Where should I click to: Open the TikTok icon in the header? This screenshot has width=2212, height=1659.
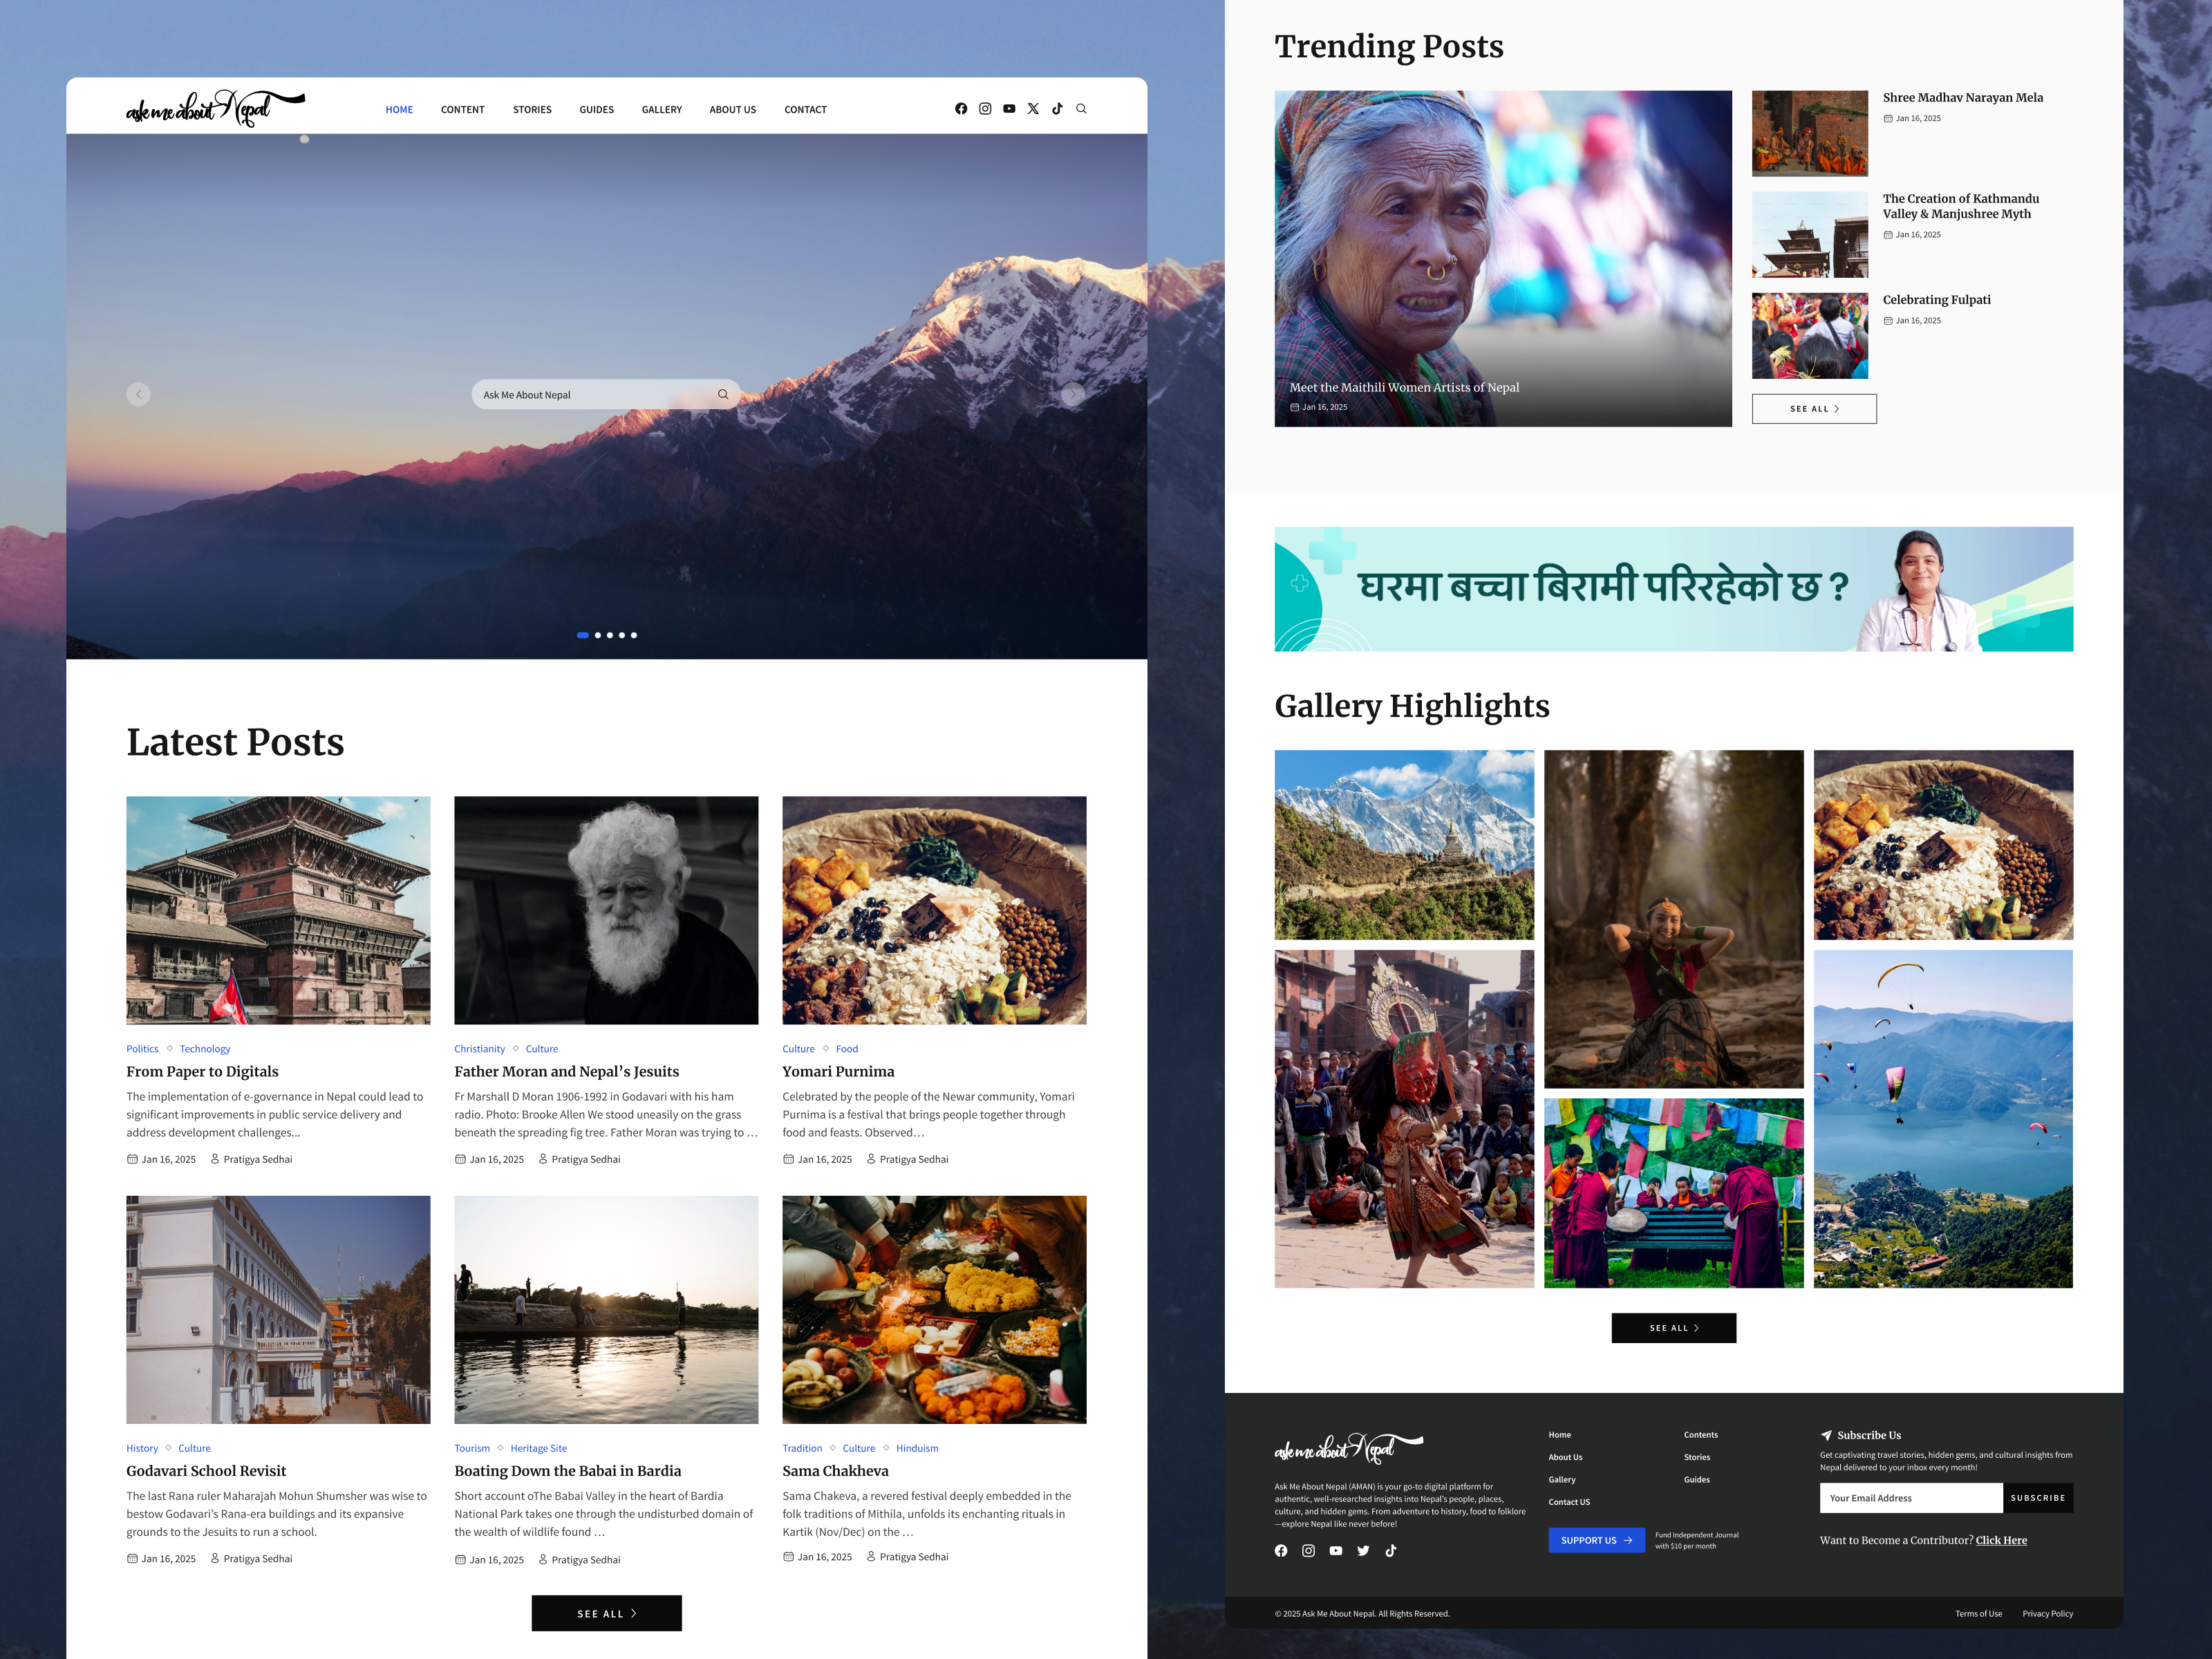(x=1057, y=108)
